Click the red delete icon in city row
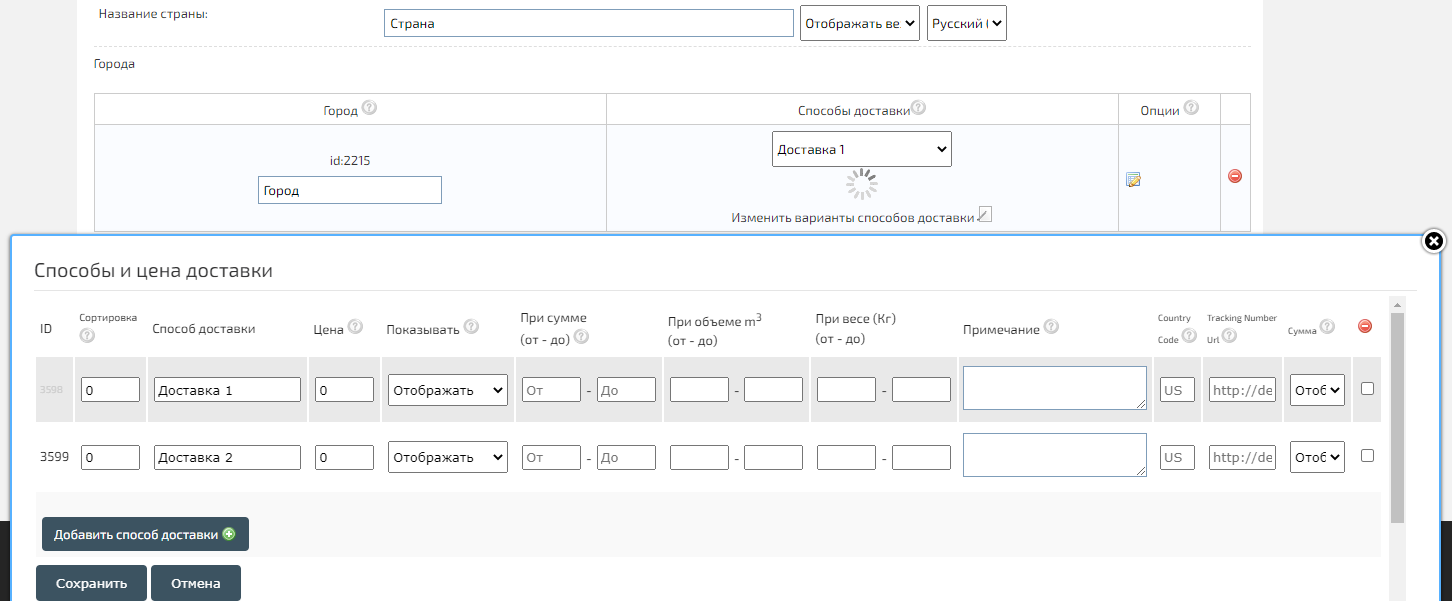This screenshot has width=1452, height=601. tap(1234, 176)
